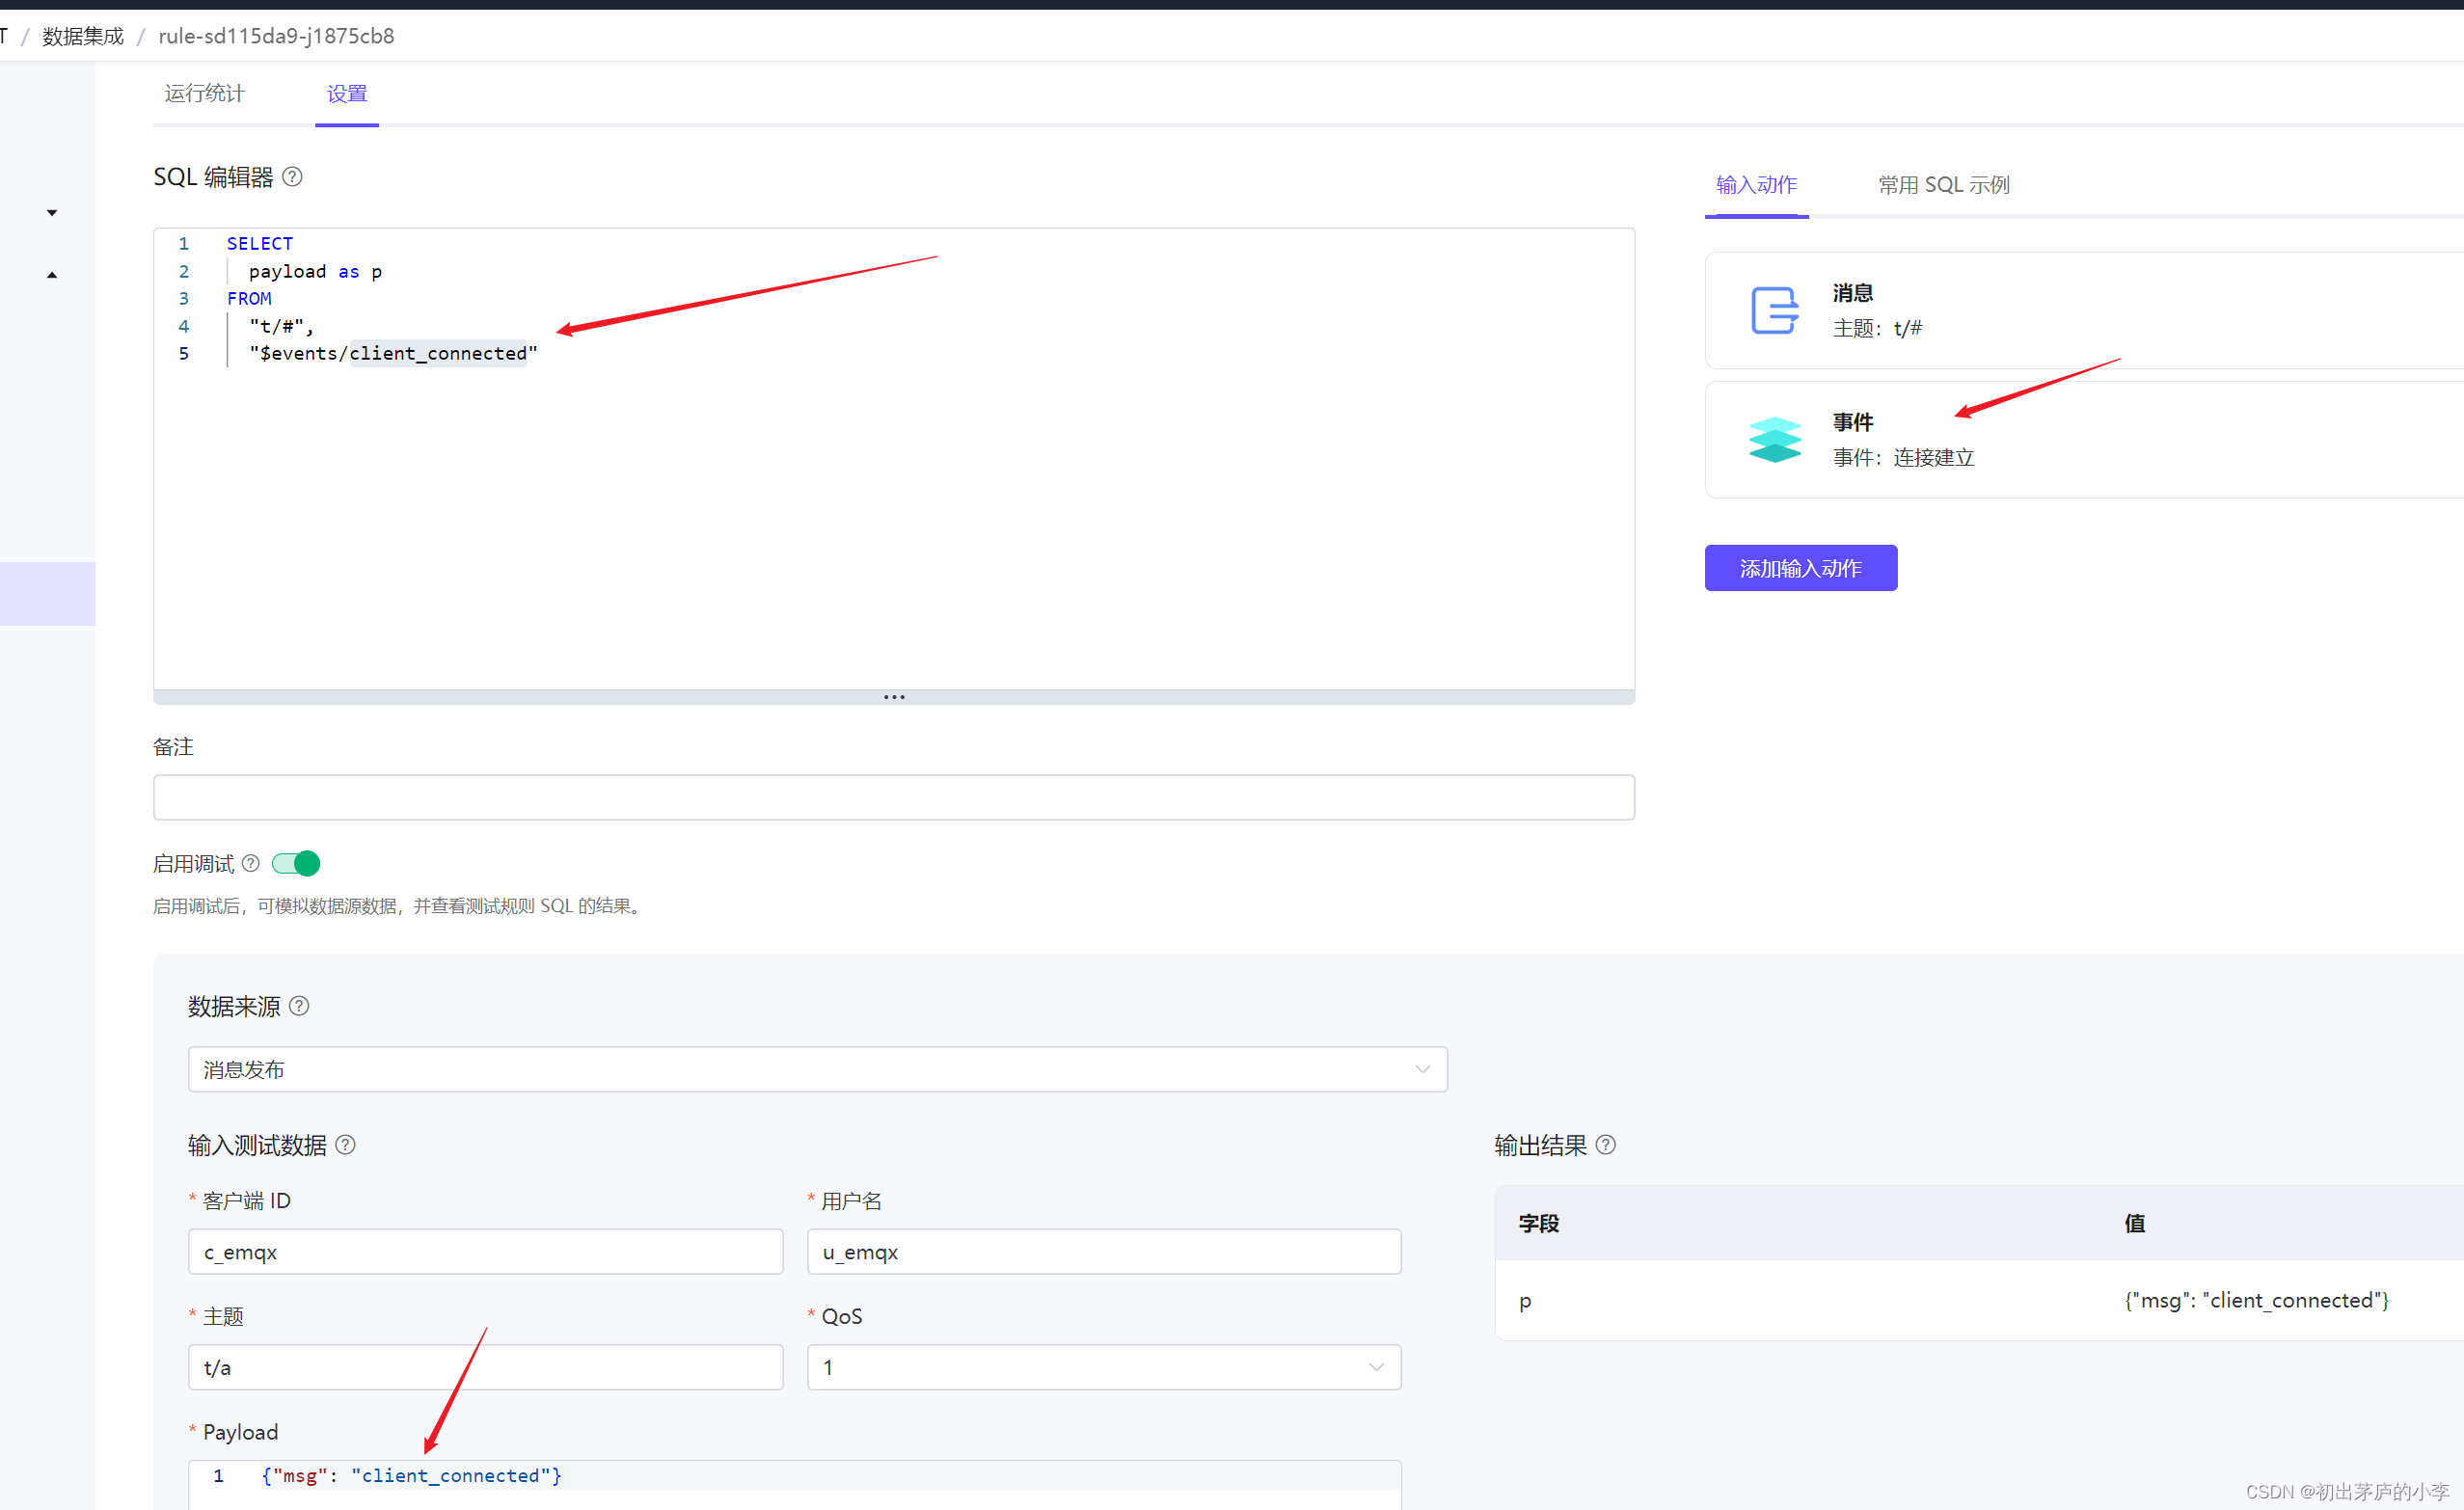Viewport: 2464px width, 1510px height.
Task: Click the output field cell p
Action: coord(1525,1301)
